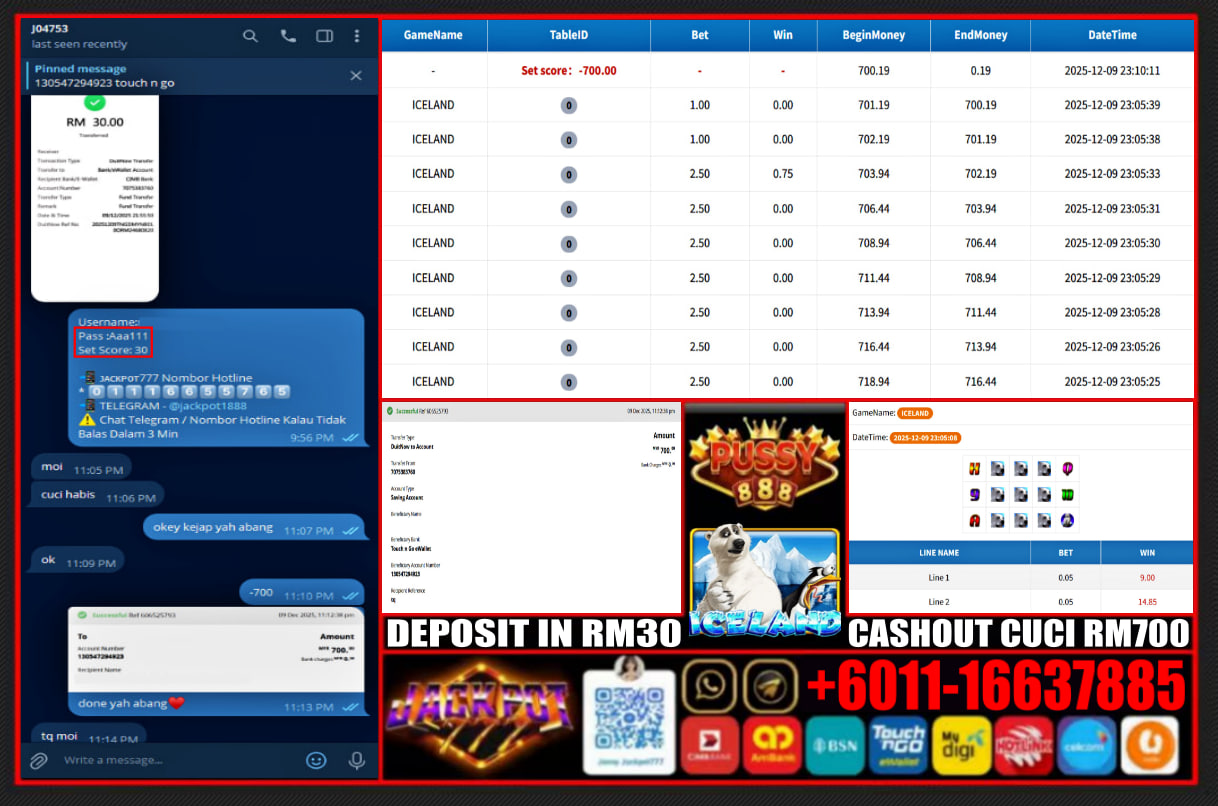
Task: Open the three-dot more options menu
Action: tap(357, 36)
